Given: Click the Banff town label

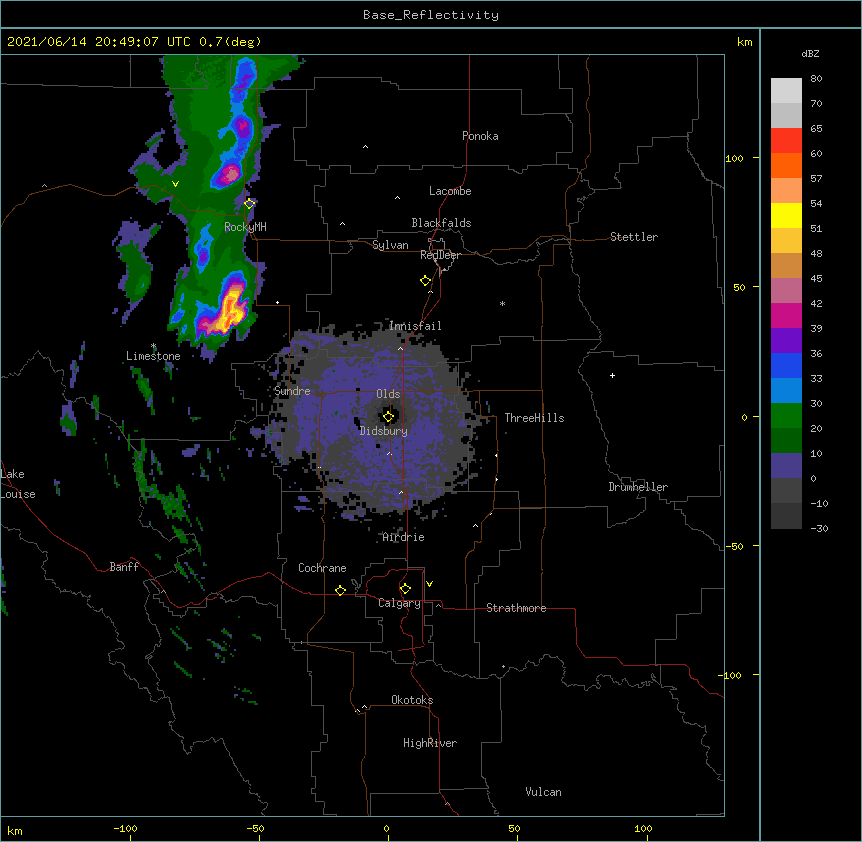Looking at the screenshot, I should [x=124, y=567].
